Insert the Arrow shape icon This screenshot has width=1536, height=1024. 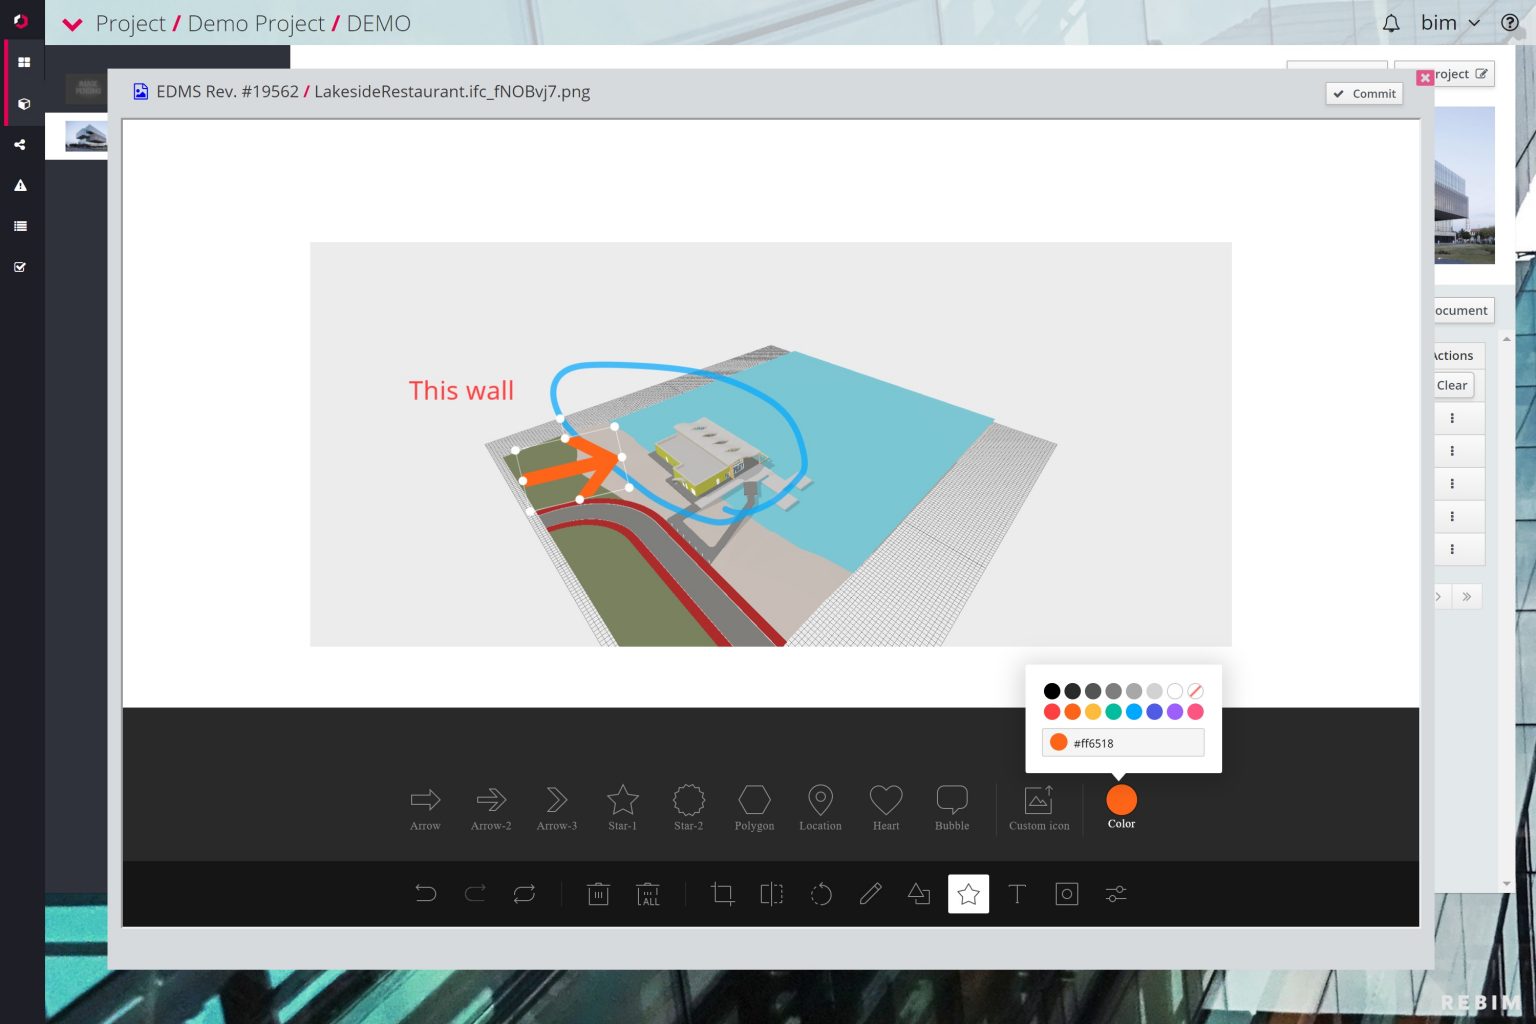click(425, 808)
